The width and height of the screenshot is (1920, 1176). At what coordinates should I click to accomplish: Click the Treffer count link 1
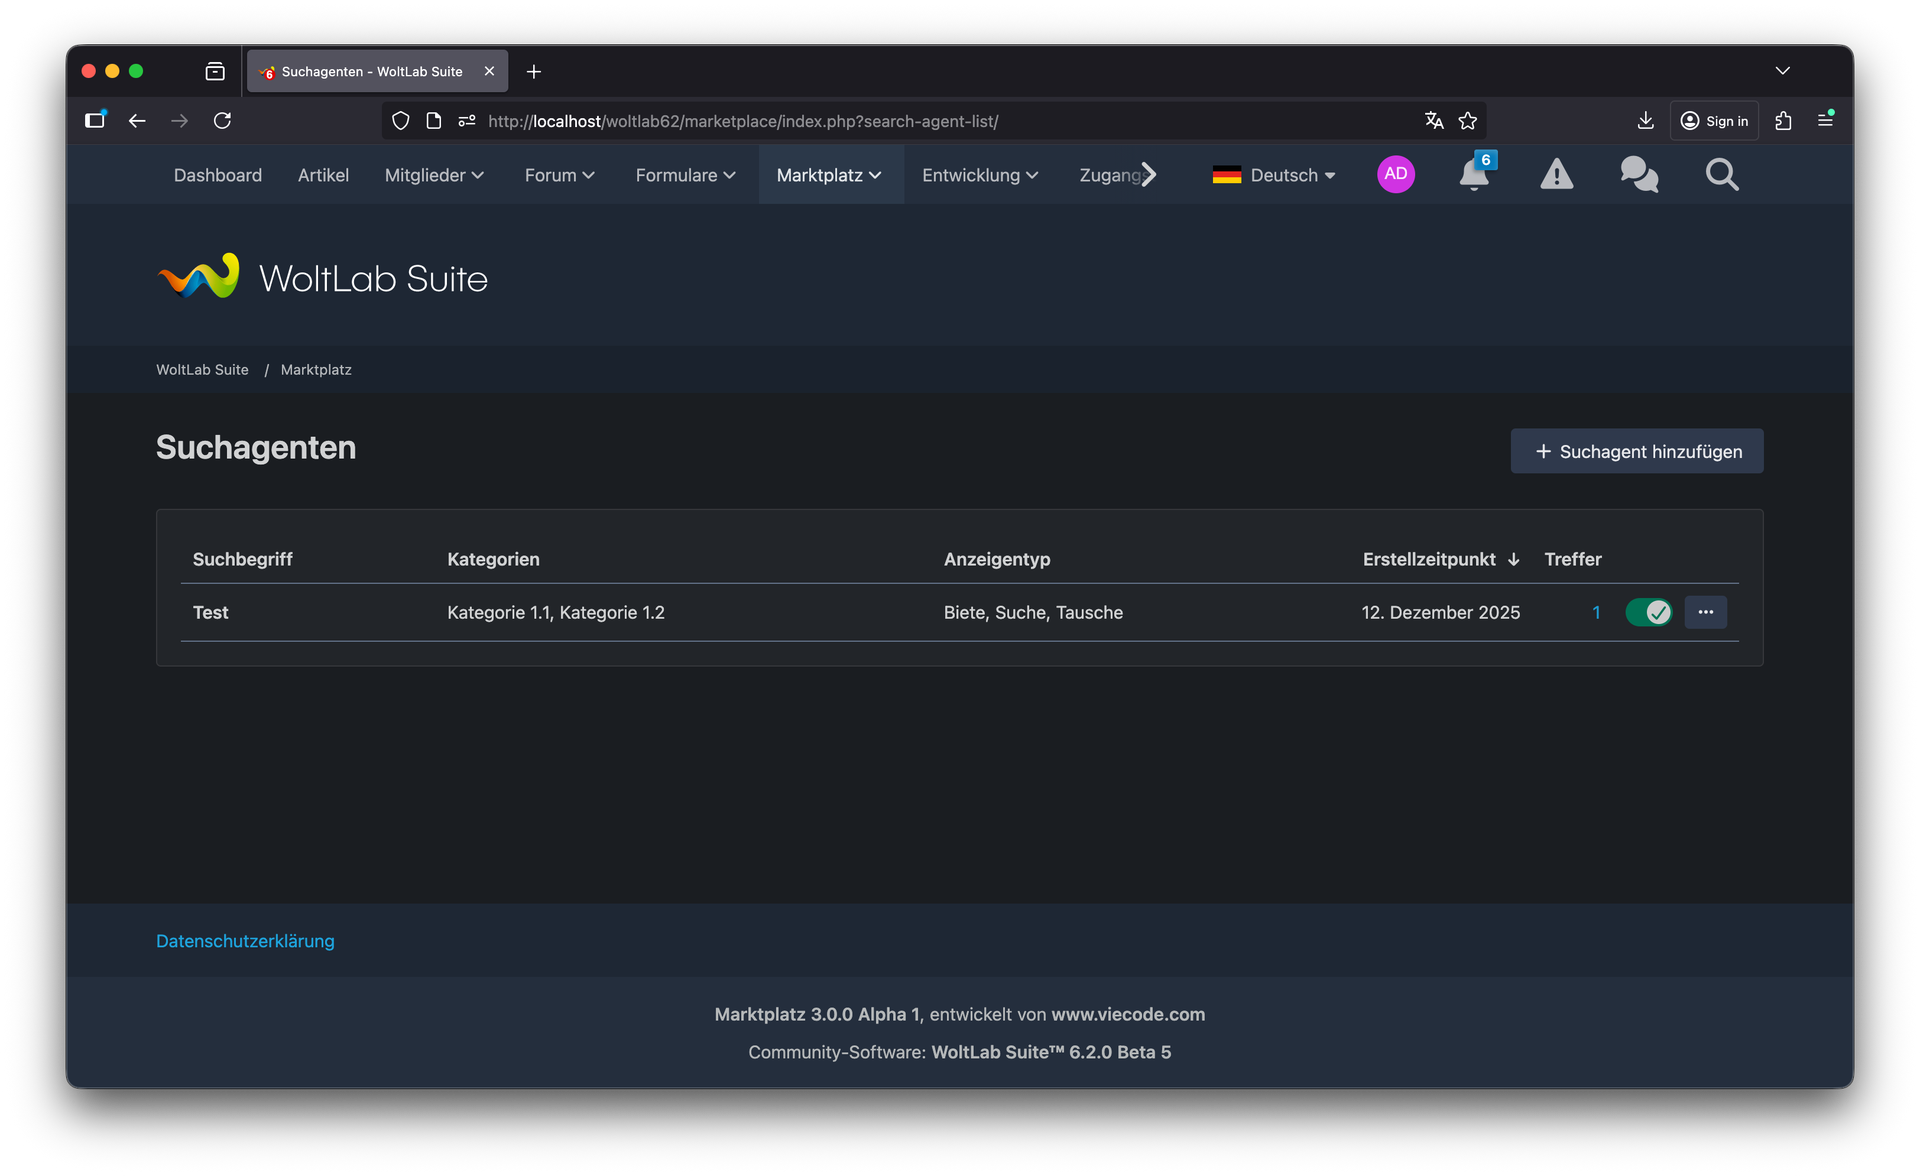[x=1596, y=612]
